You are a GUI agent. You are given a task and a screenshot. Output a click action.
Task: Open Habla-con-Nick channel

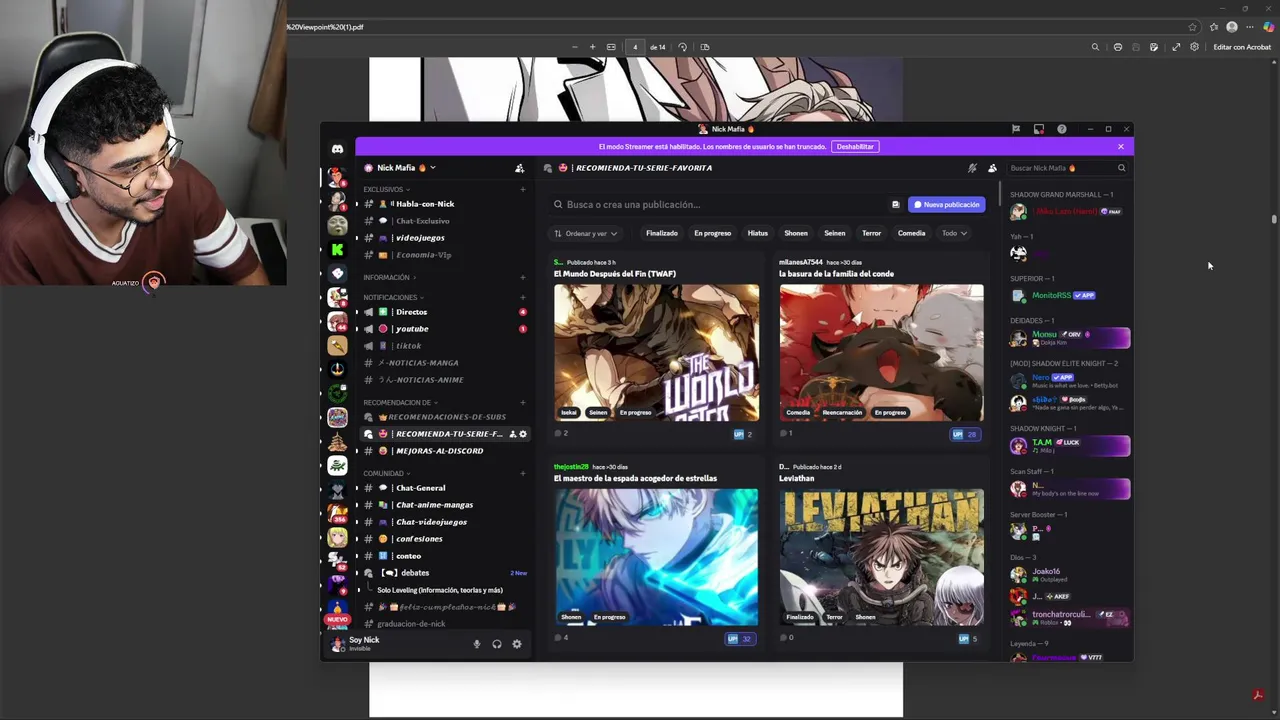click(444, 204)
